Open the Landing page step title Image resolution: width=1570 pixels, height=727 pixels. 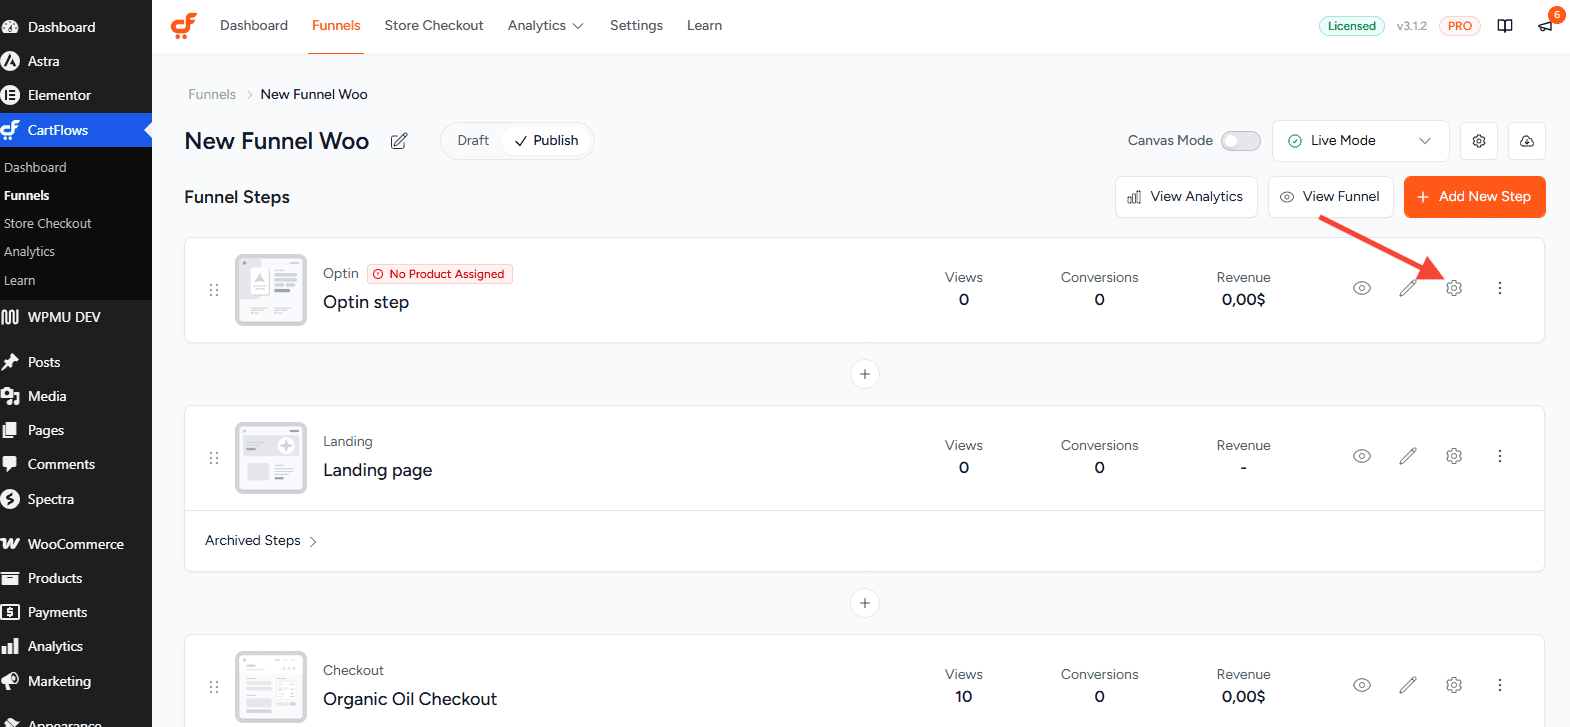[x=378, y=470]
